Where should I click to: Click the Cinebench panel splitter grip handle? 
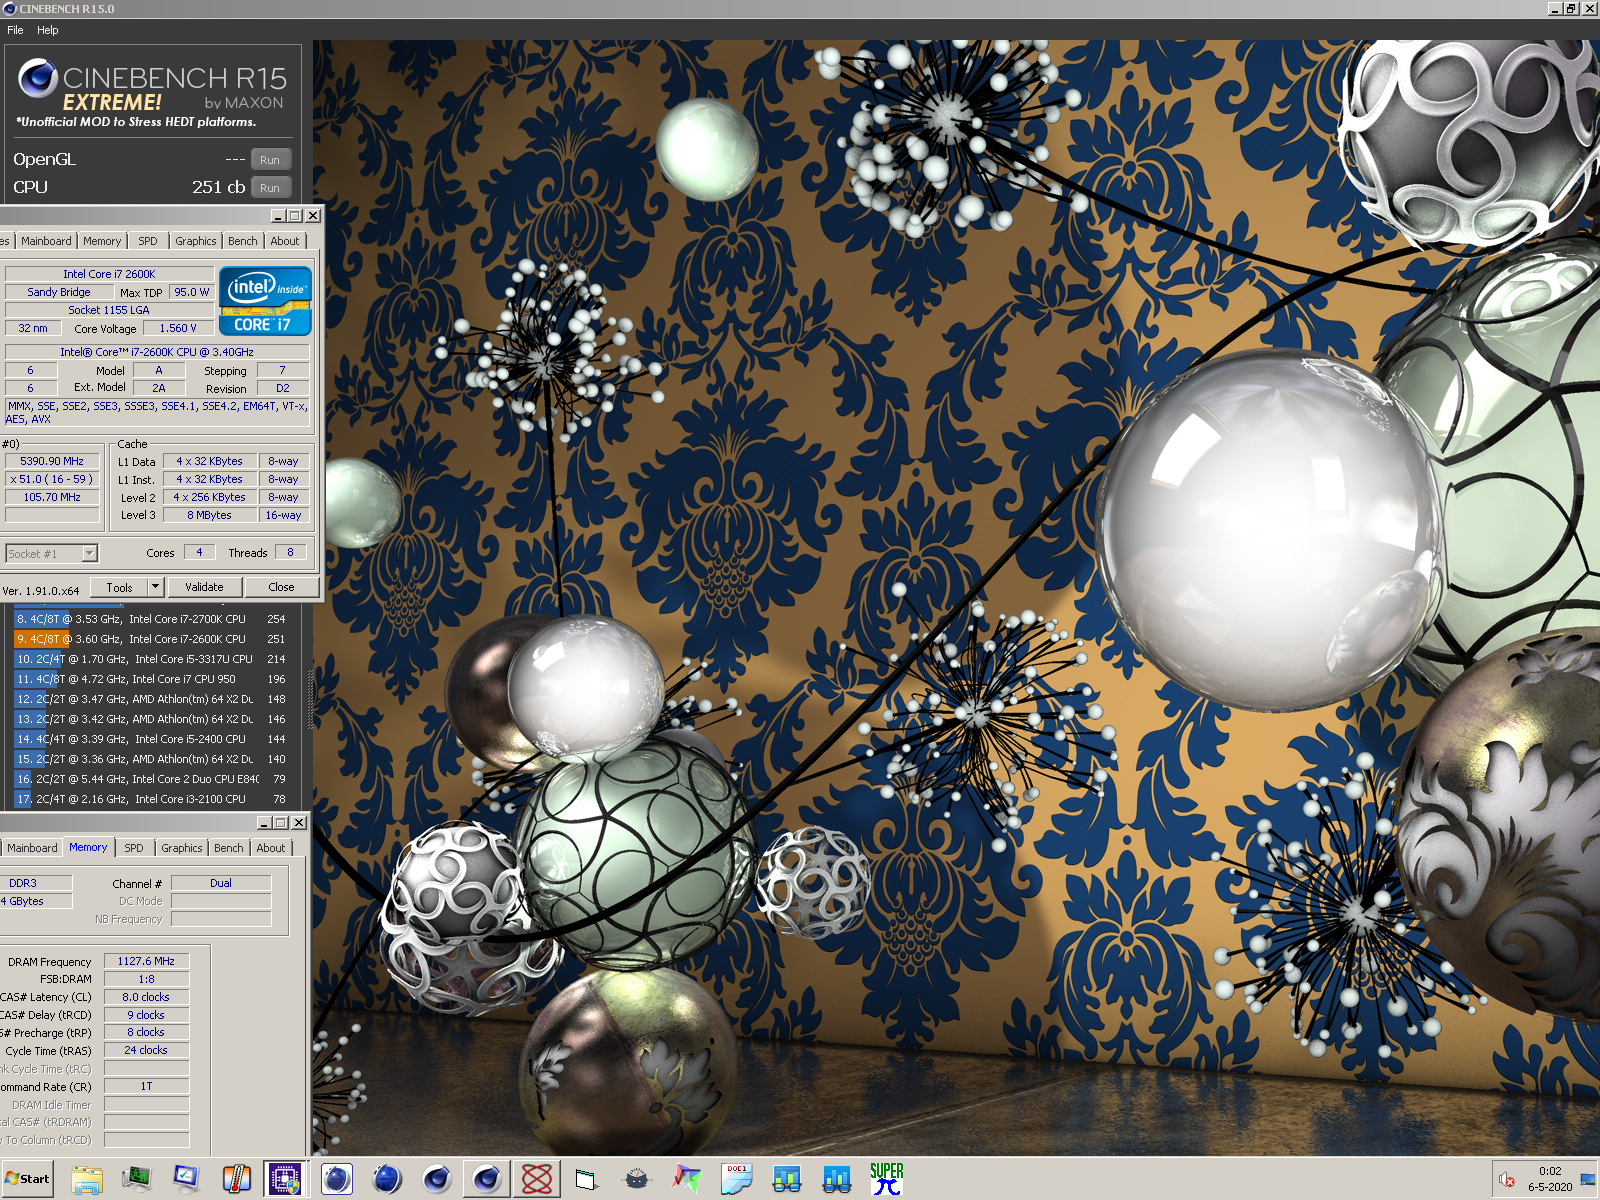[310, 700]
